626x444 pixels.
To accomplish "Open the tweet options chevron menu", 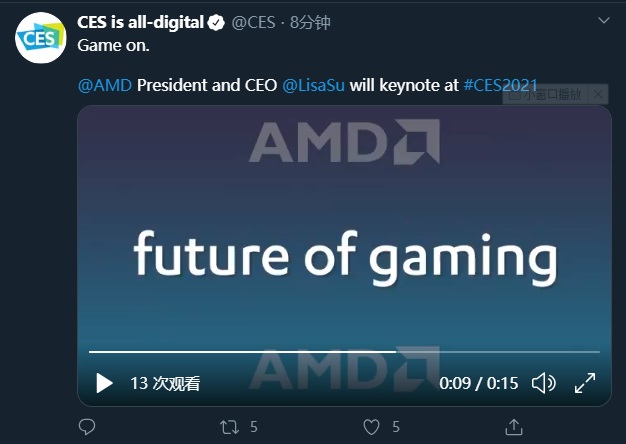I will [604, 20].
